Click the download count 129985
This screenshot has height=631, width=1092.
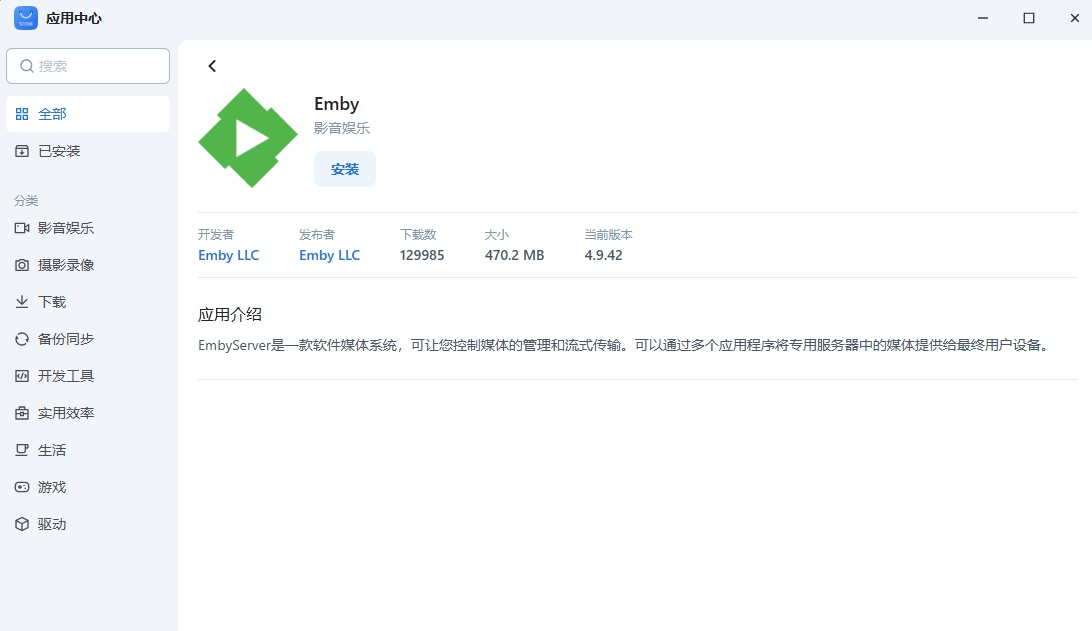(x=422, y=256)
